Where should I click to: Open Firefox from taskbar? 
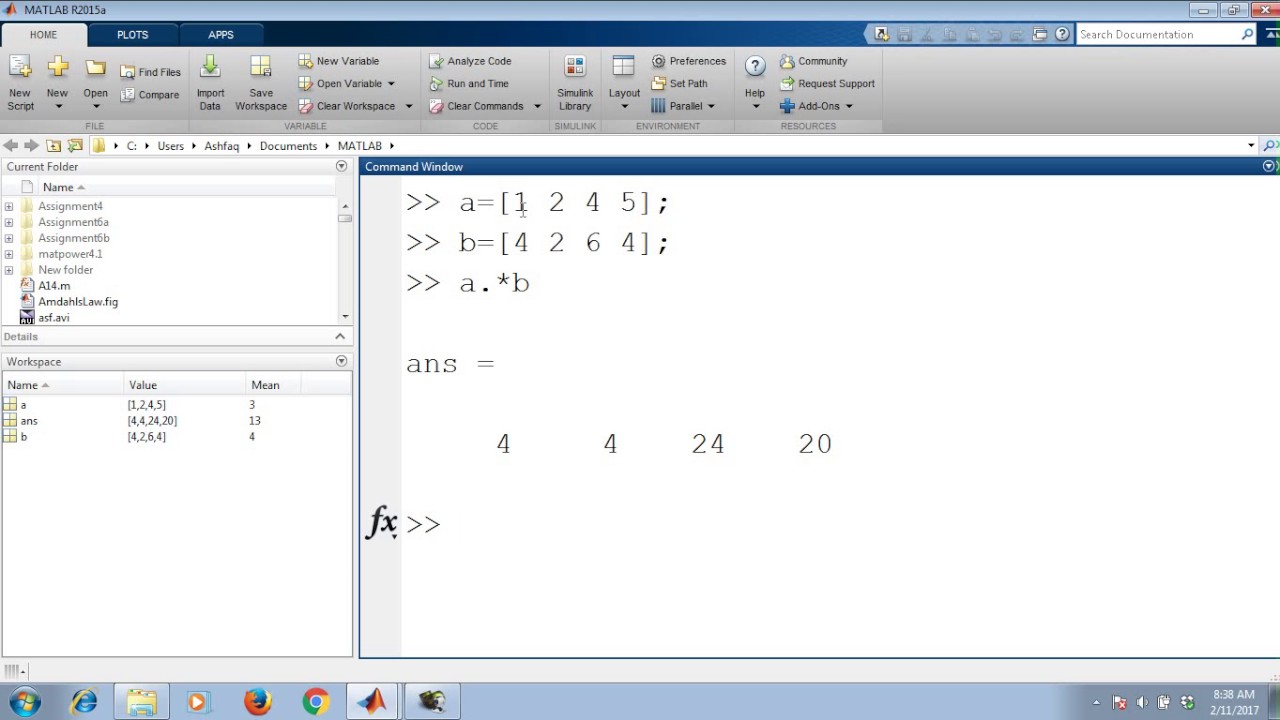257,702
